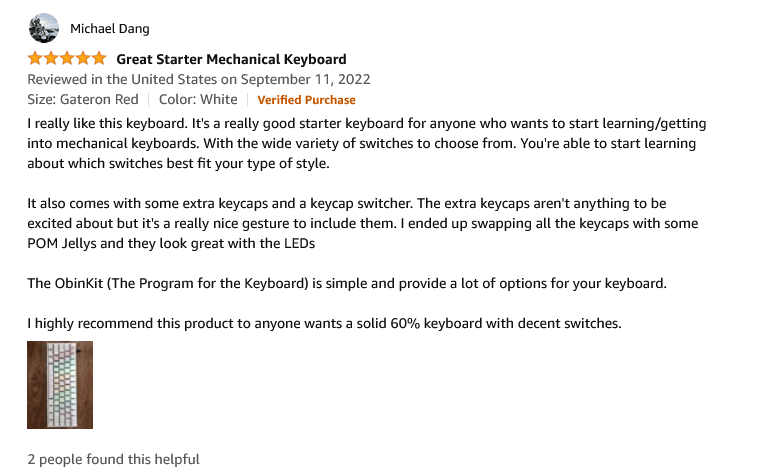773x471 pixels.
Task: Select the Color: White label
Action: click(198, 100)
